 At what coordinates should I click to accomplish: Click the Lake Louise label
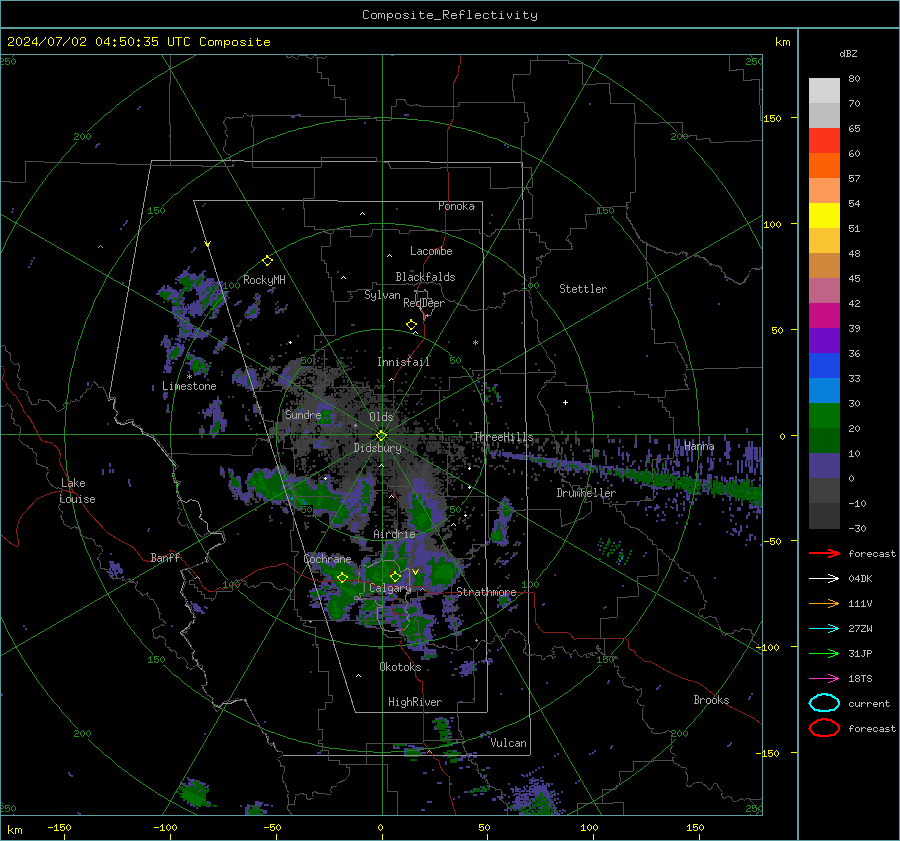pyautogui.click(x=77, y=491)
